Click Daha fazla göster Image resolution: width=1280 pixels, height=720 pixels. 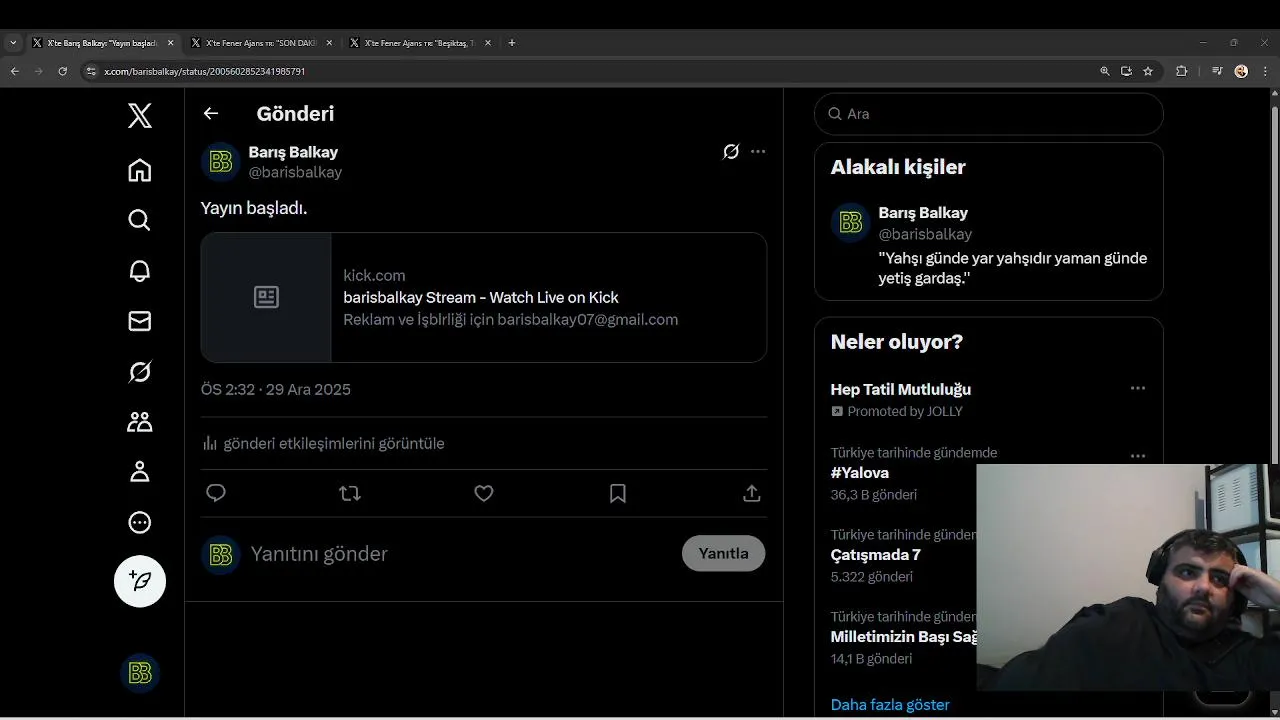coord(890,705)
